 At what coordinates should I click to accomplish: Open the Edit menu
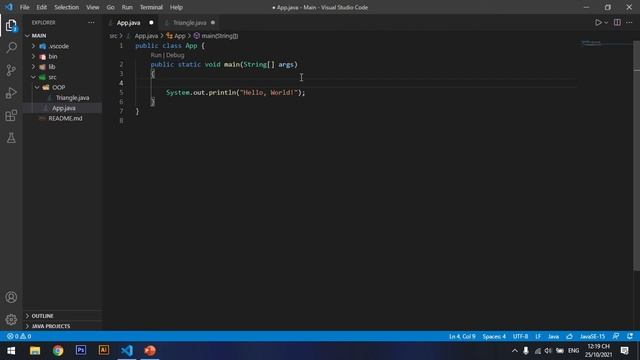click(x=42, y=7)
